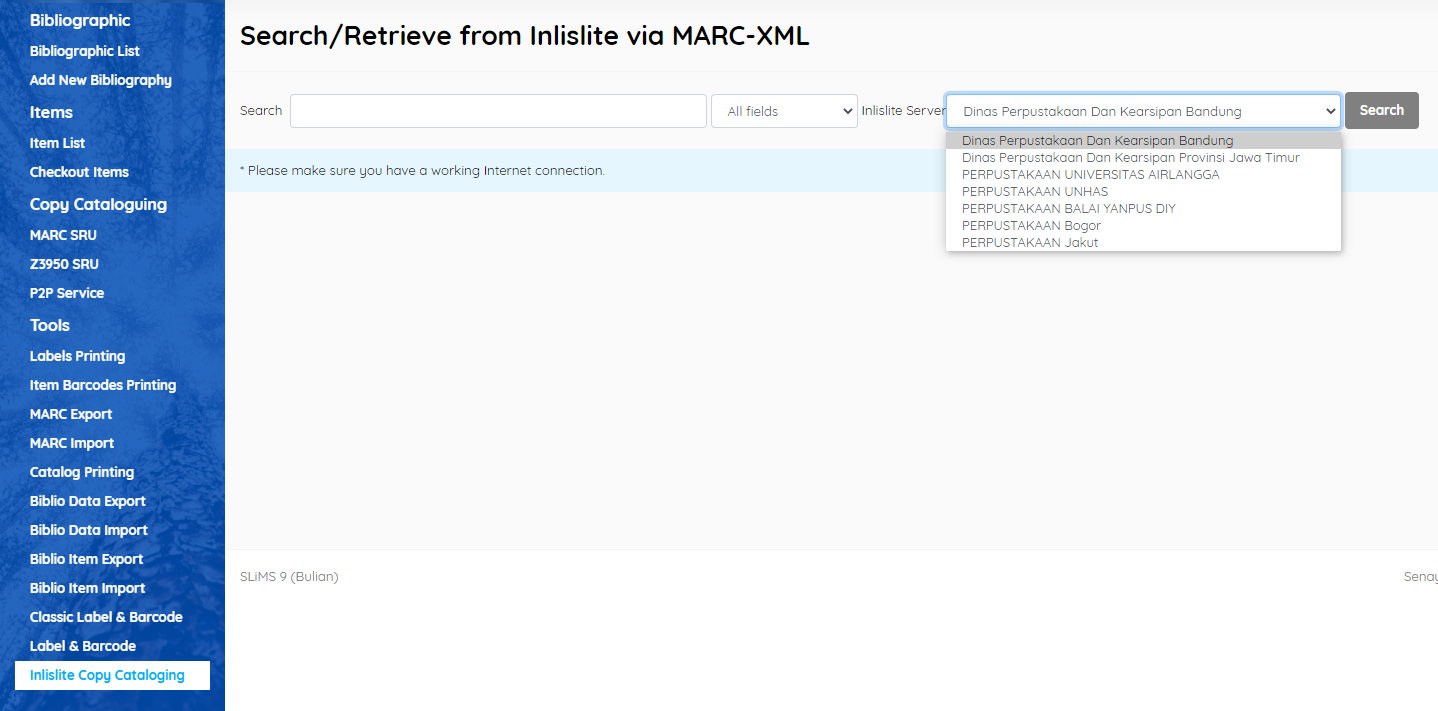Open the Bibliographic List page

(84, 50)
